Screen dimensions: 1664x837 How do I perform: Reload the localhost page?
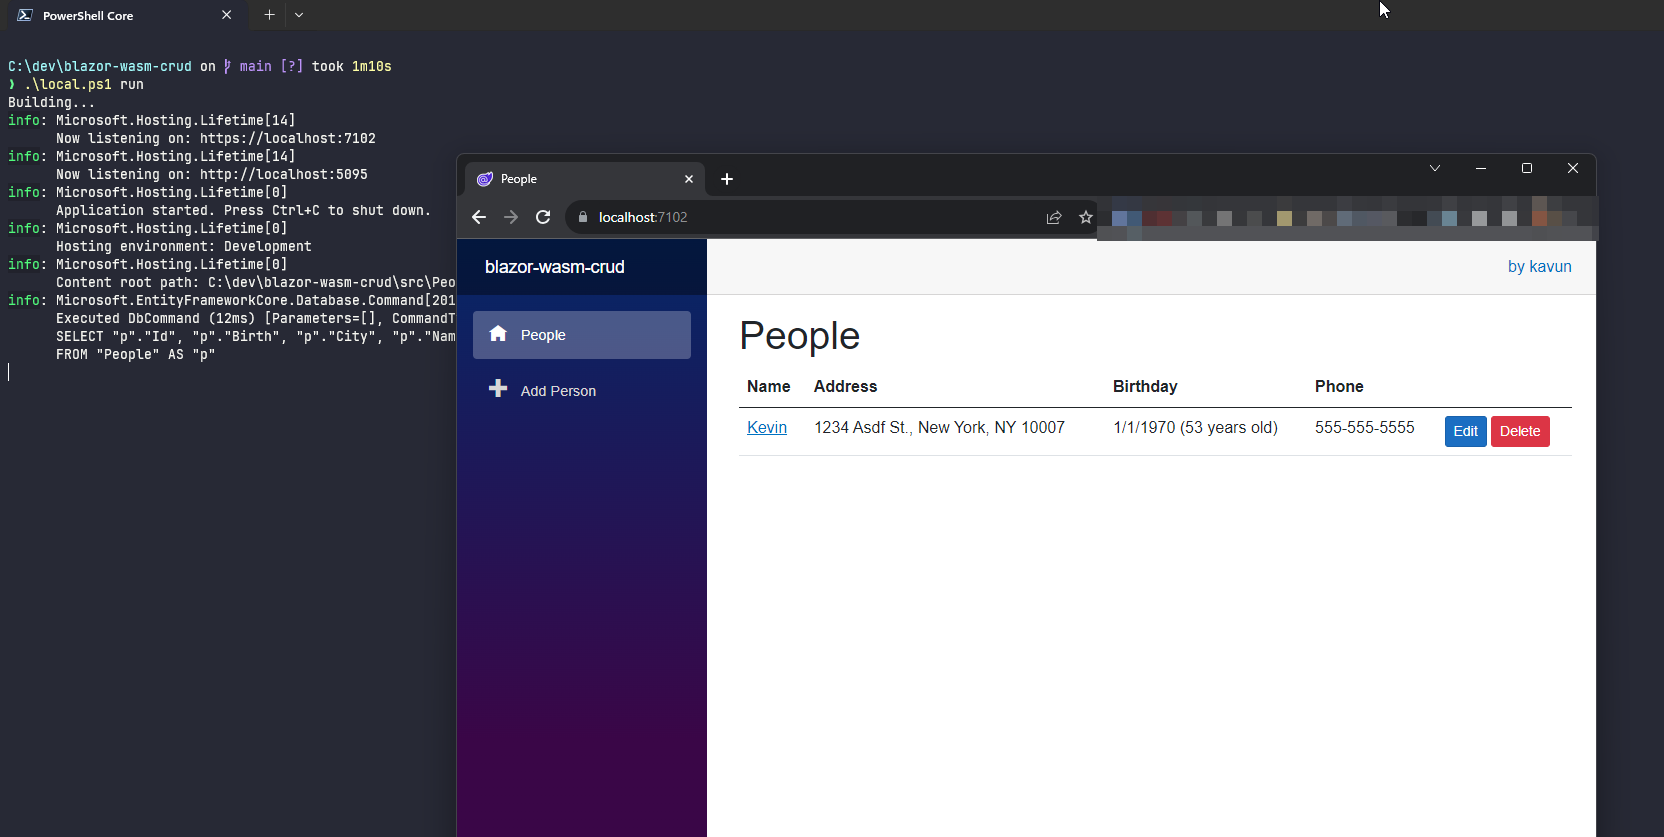click(x=543, y=217)
